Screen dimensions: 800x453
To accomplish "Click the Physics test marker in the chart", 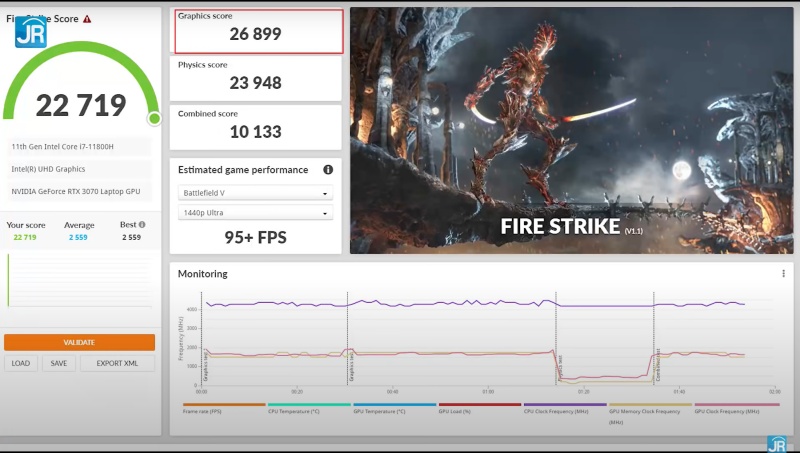I will (x=560, y=369).
